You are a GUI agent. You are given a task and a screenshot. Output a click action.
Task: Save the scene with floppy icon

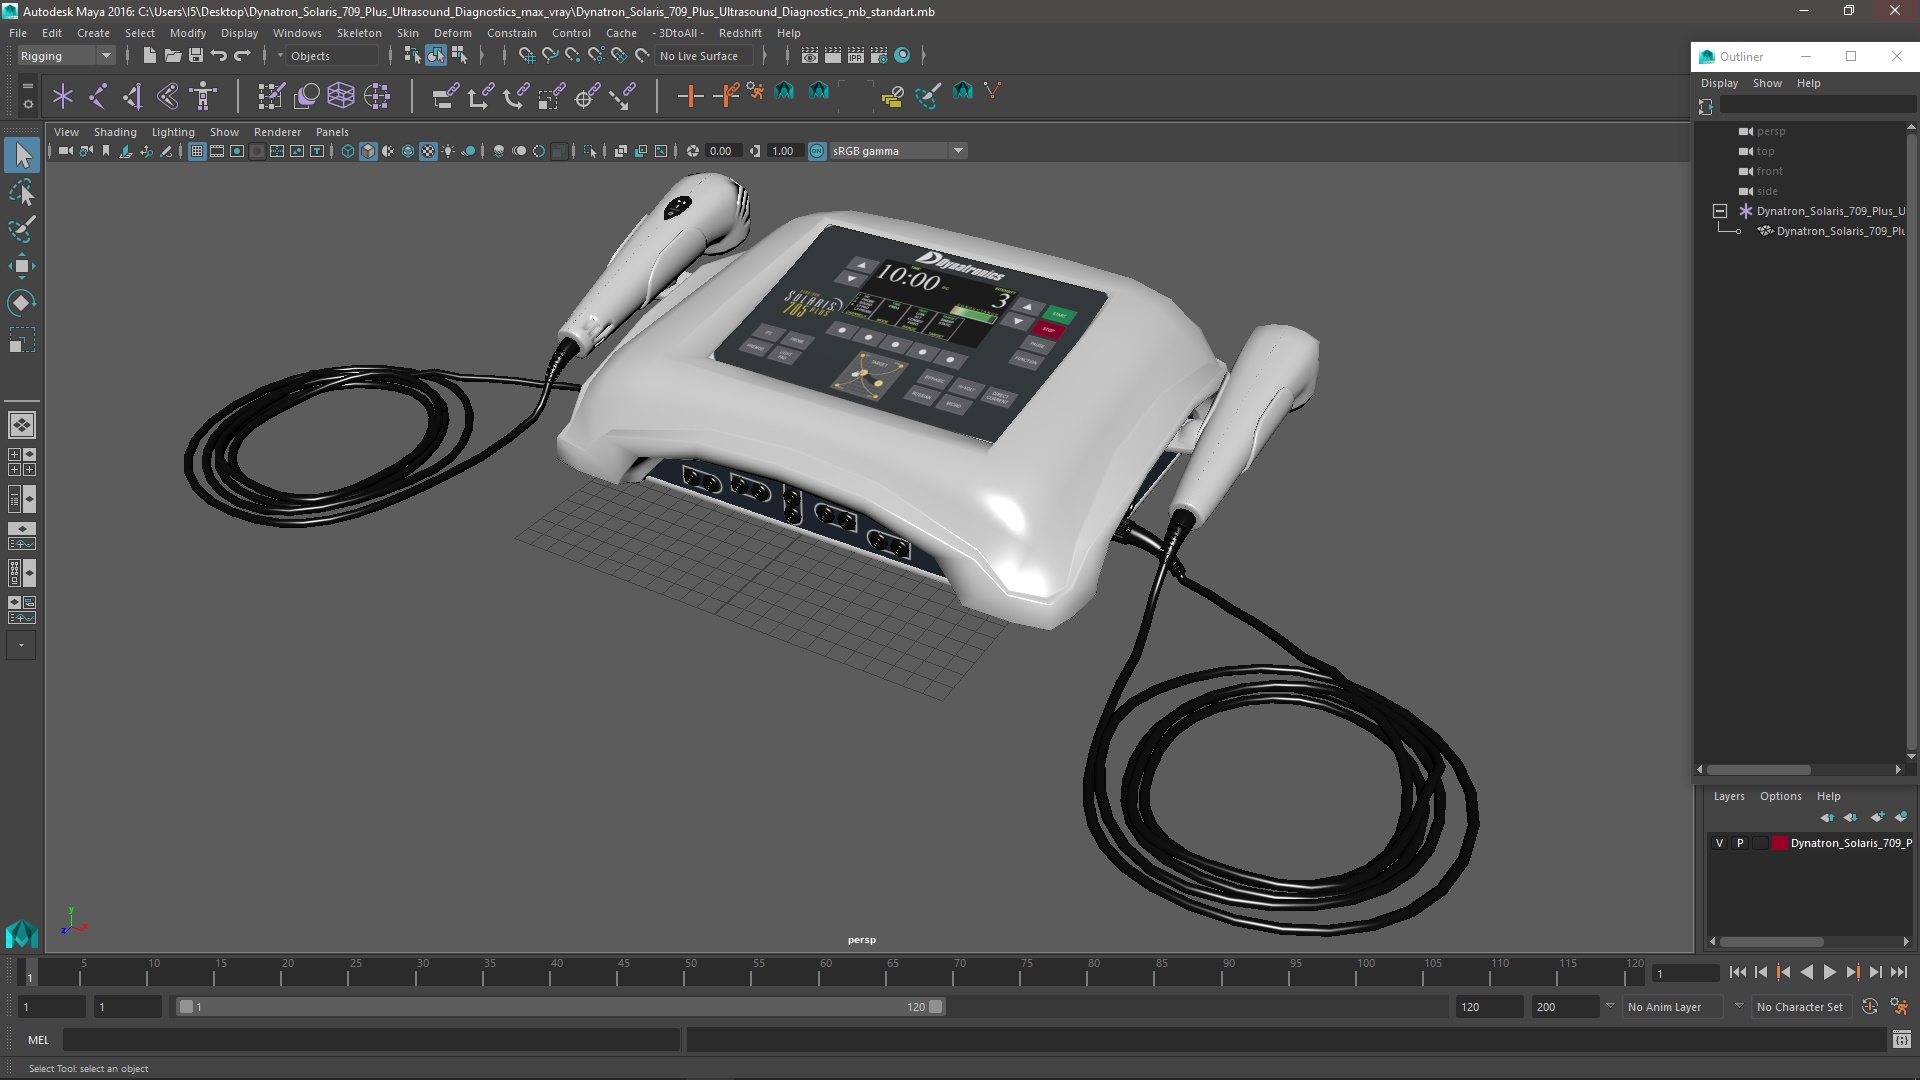point(196,56)
